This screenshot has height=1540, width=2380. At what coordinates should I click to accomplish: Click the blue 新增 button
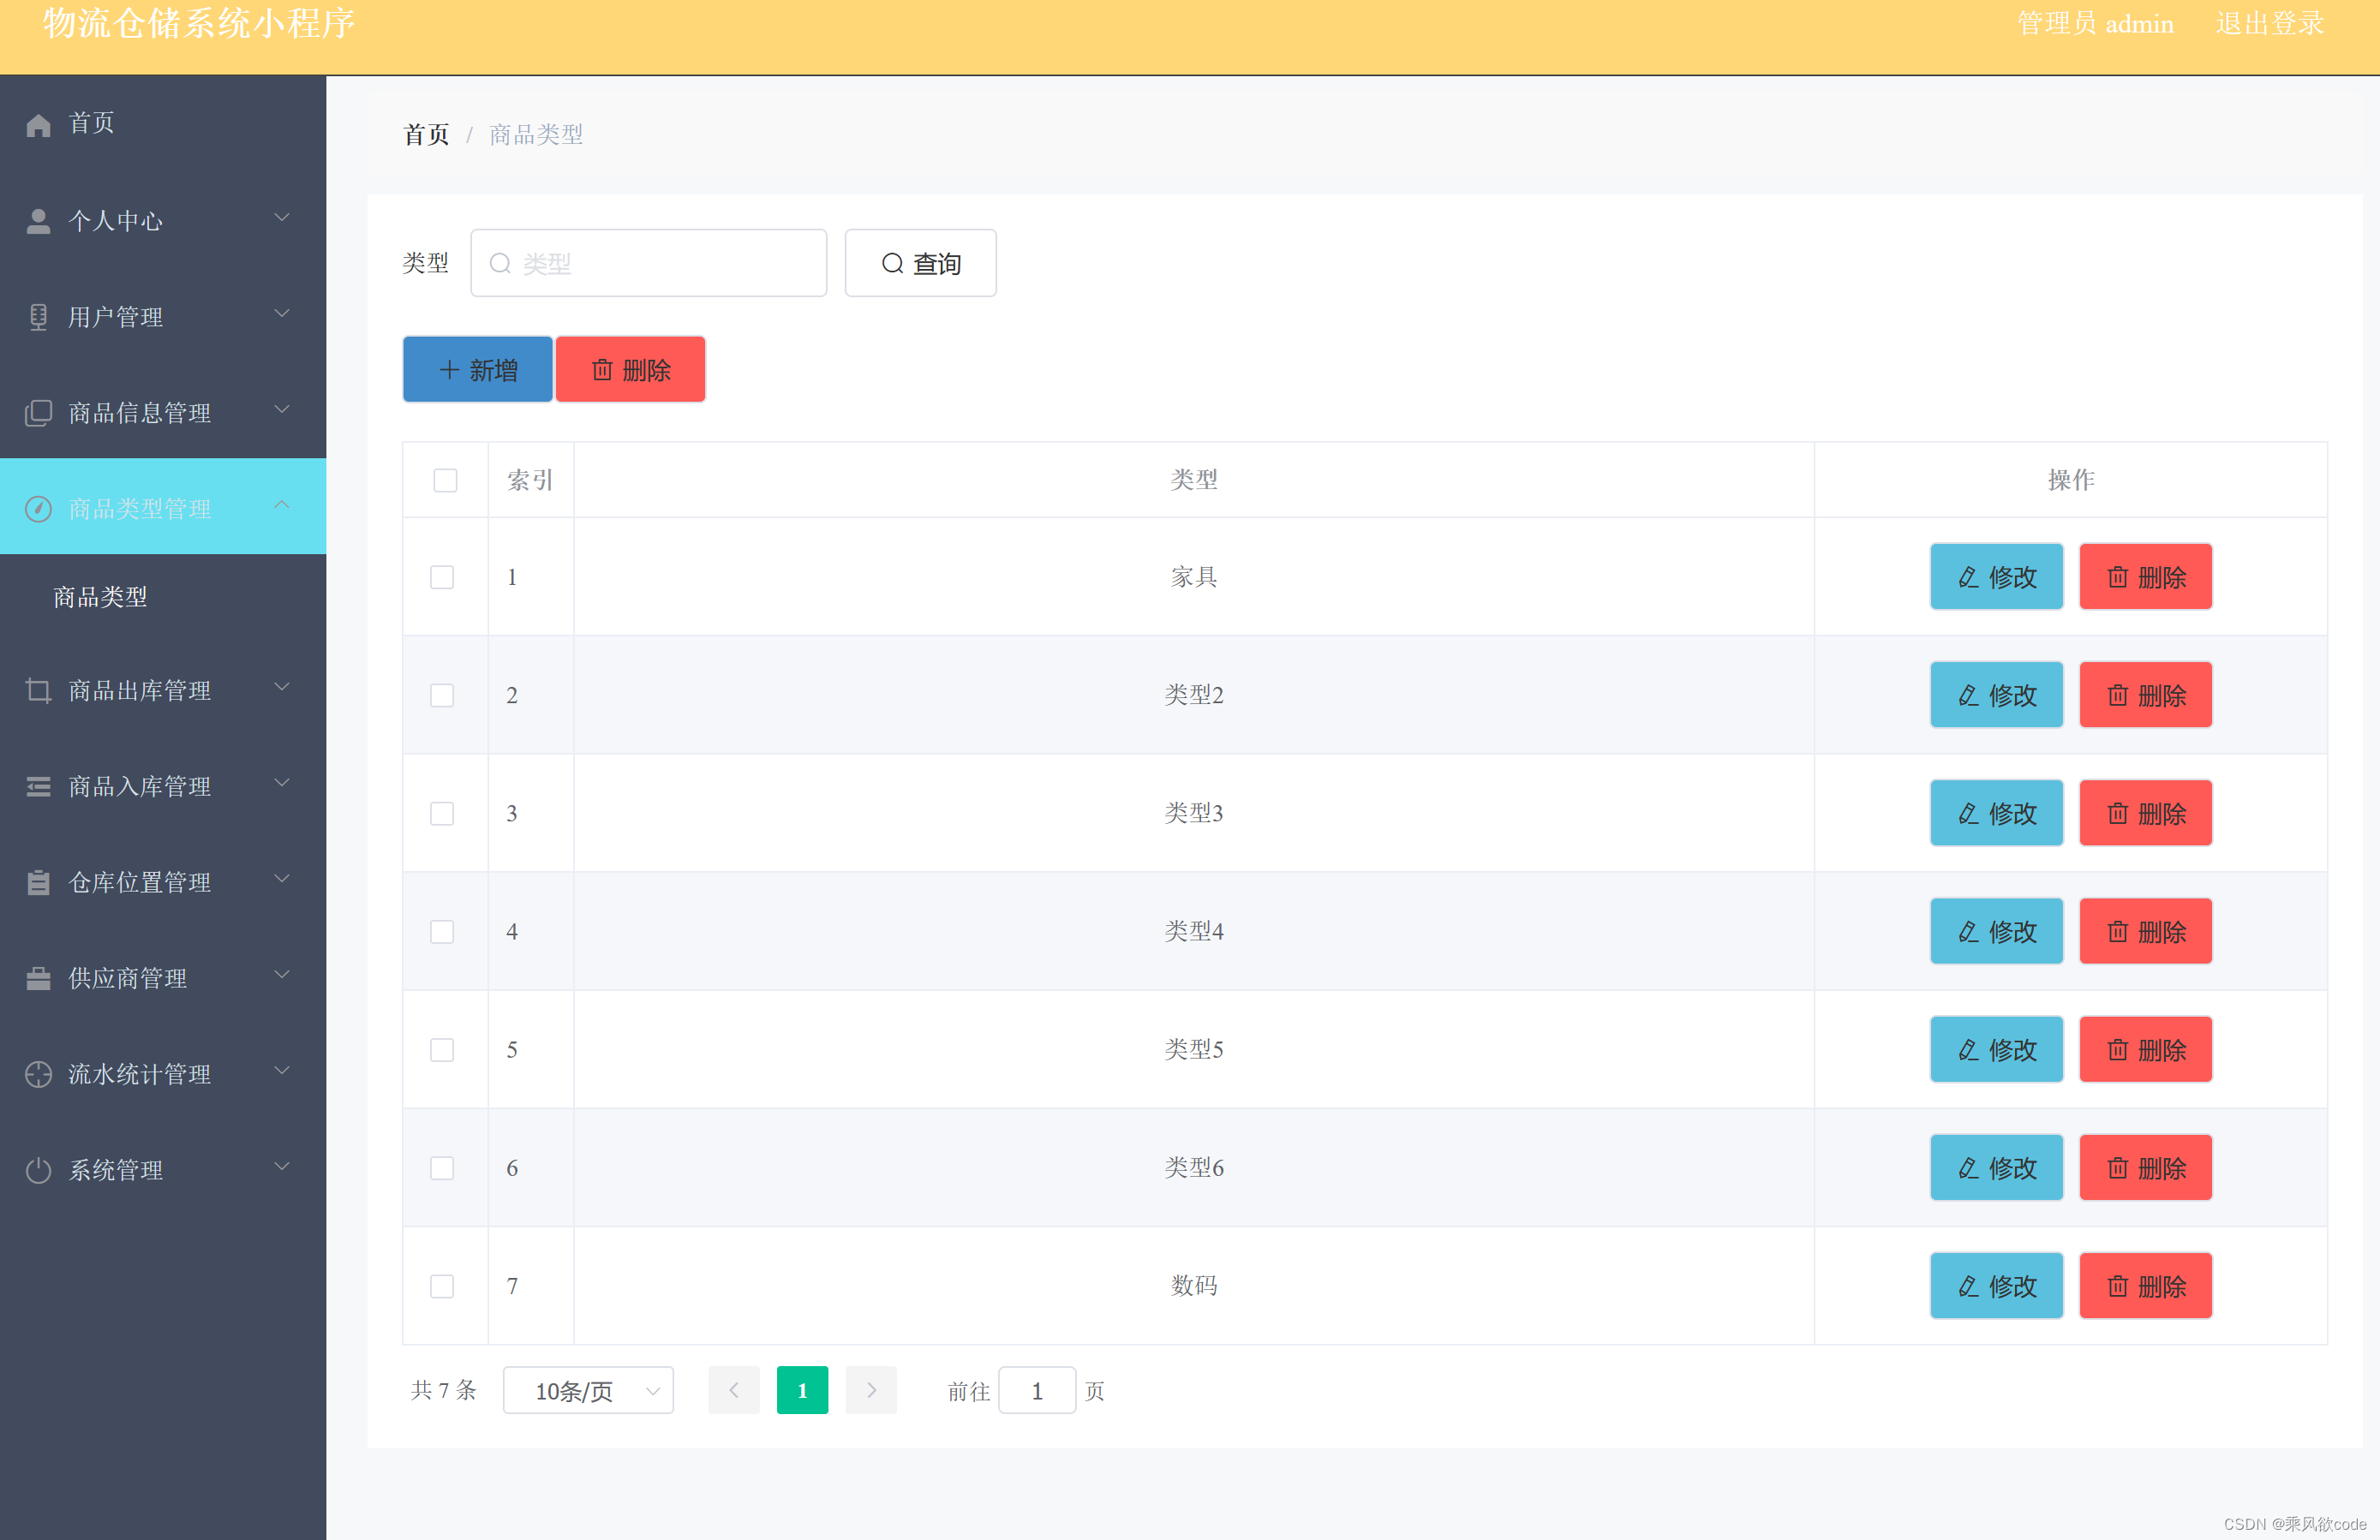tap(477, 370)
